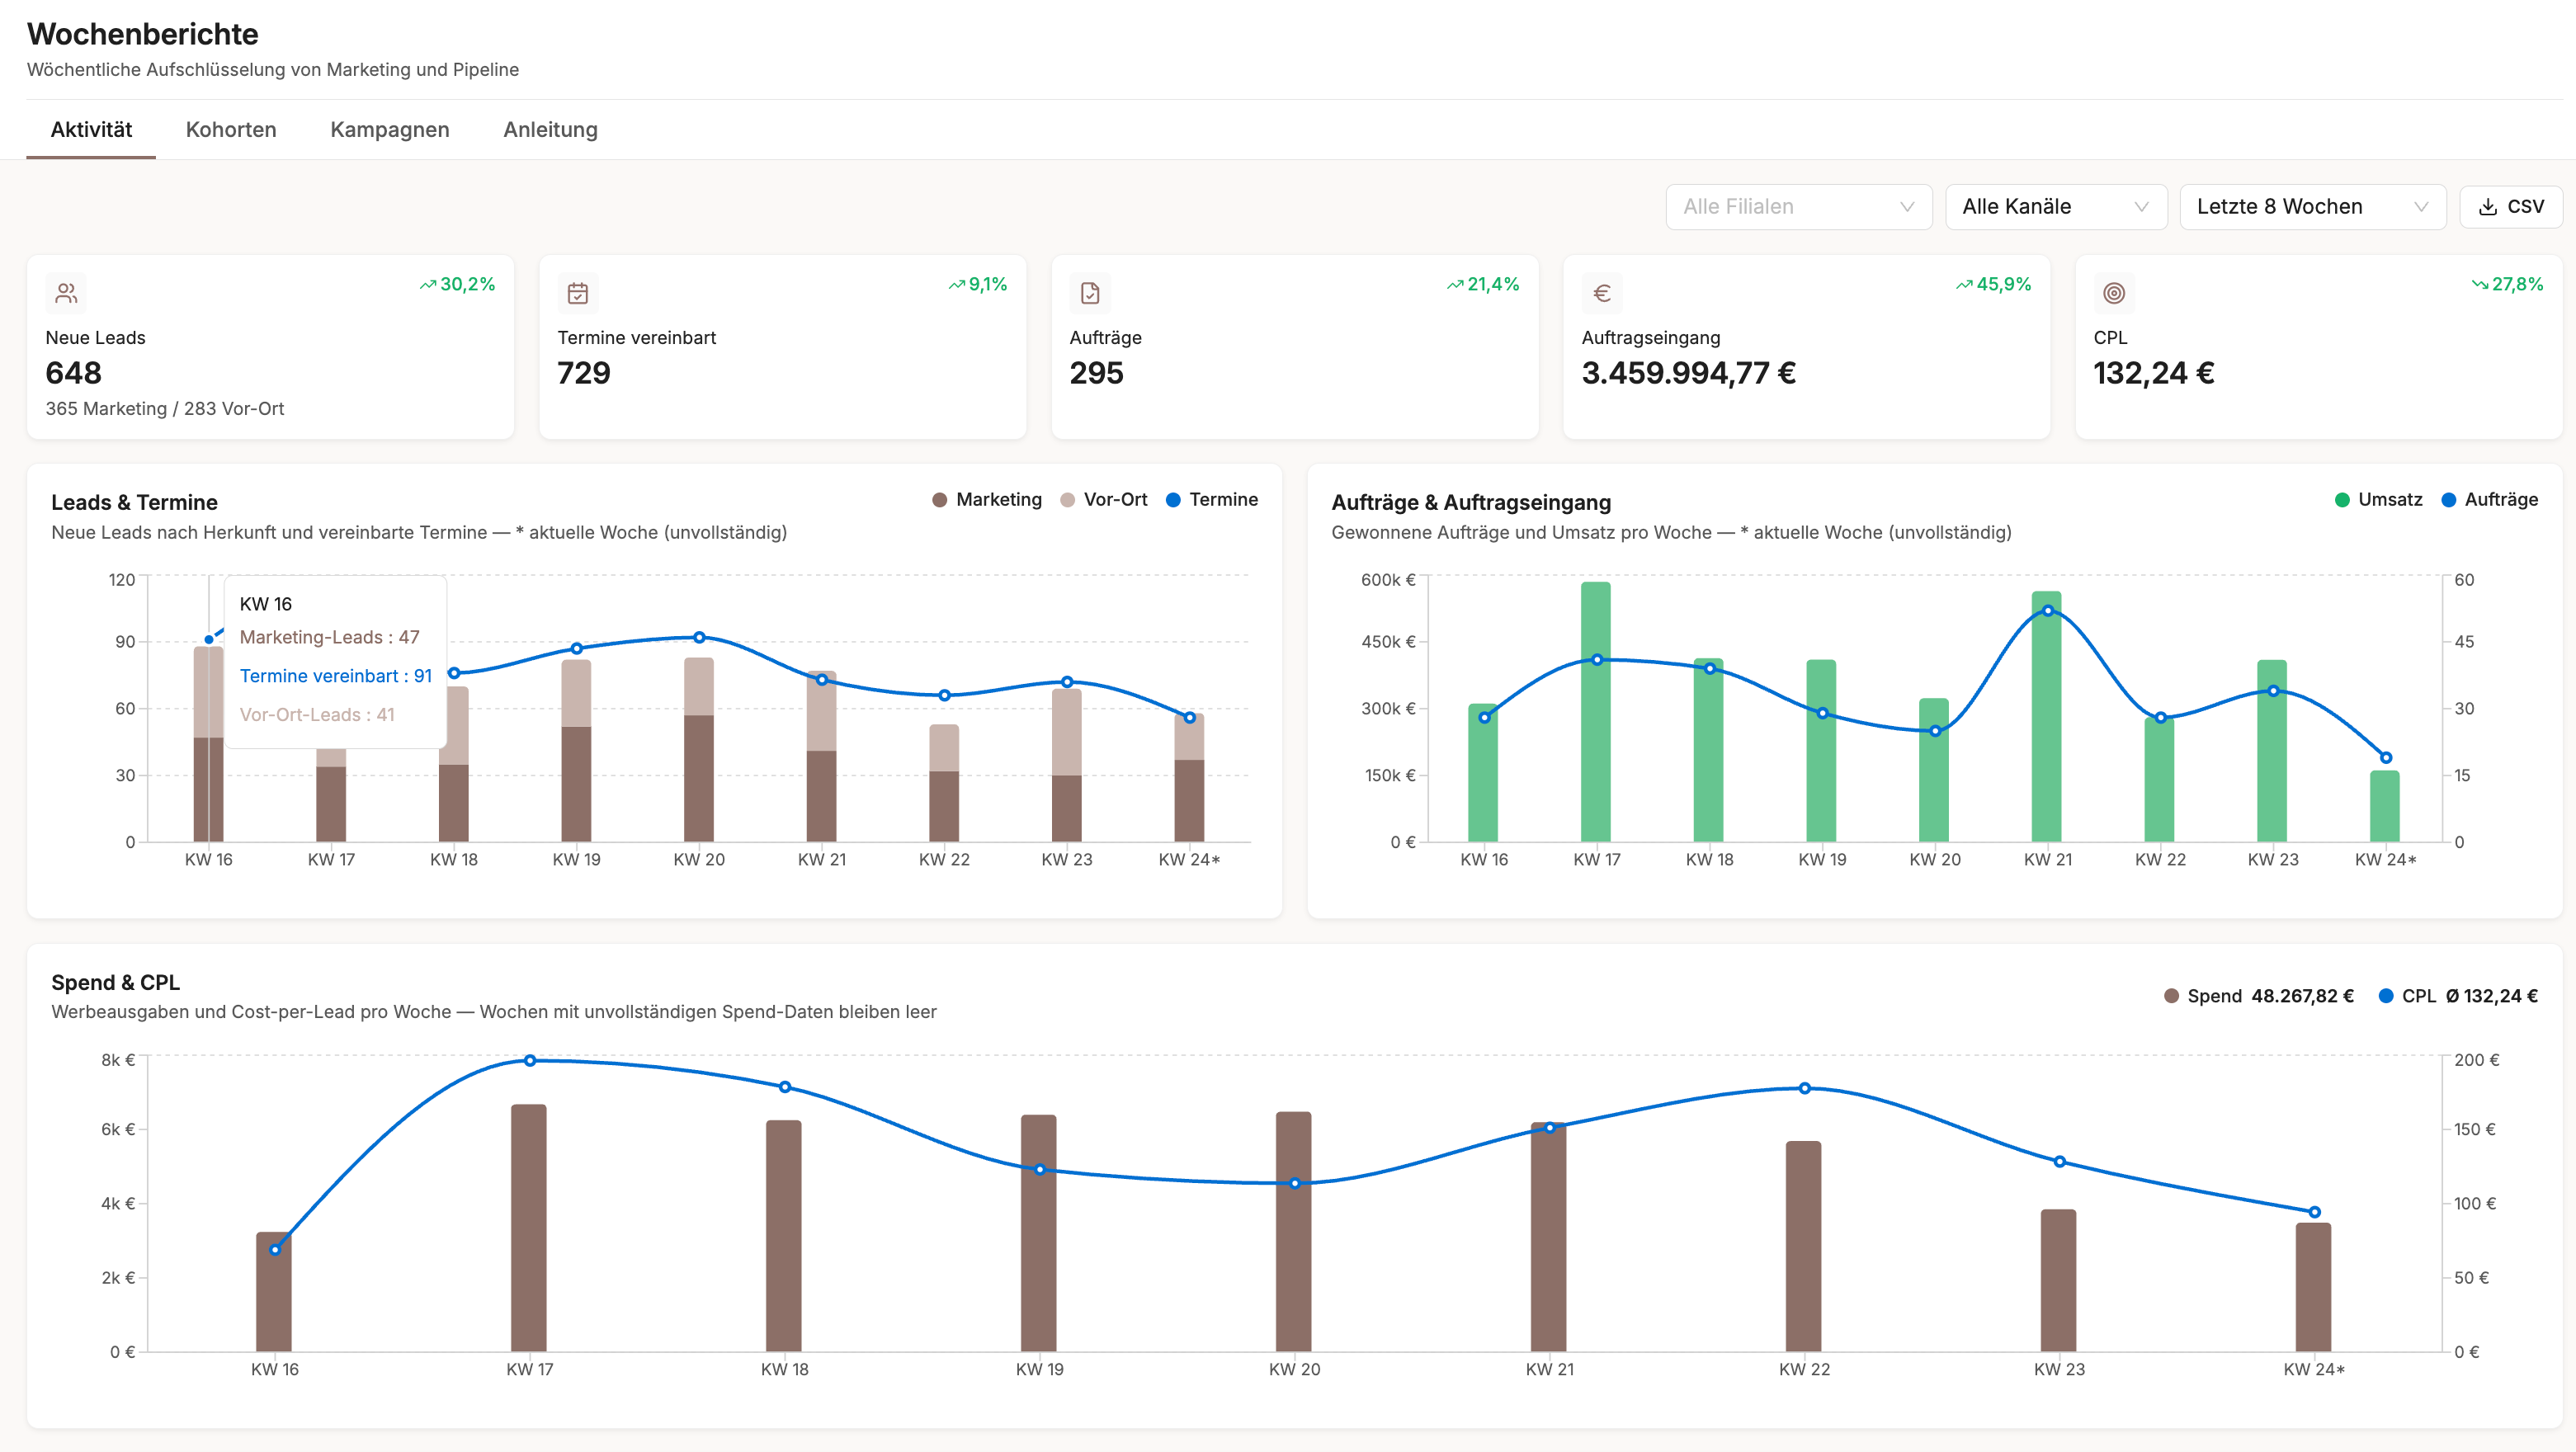Open the Alle Kanäle channel dropdown

click(x=2056, y=207)
